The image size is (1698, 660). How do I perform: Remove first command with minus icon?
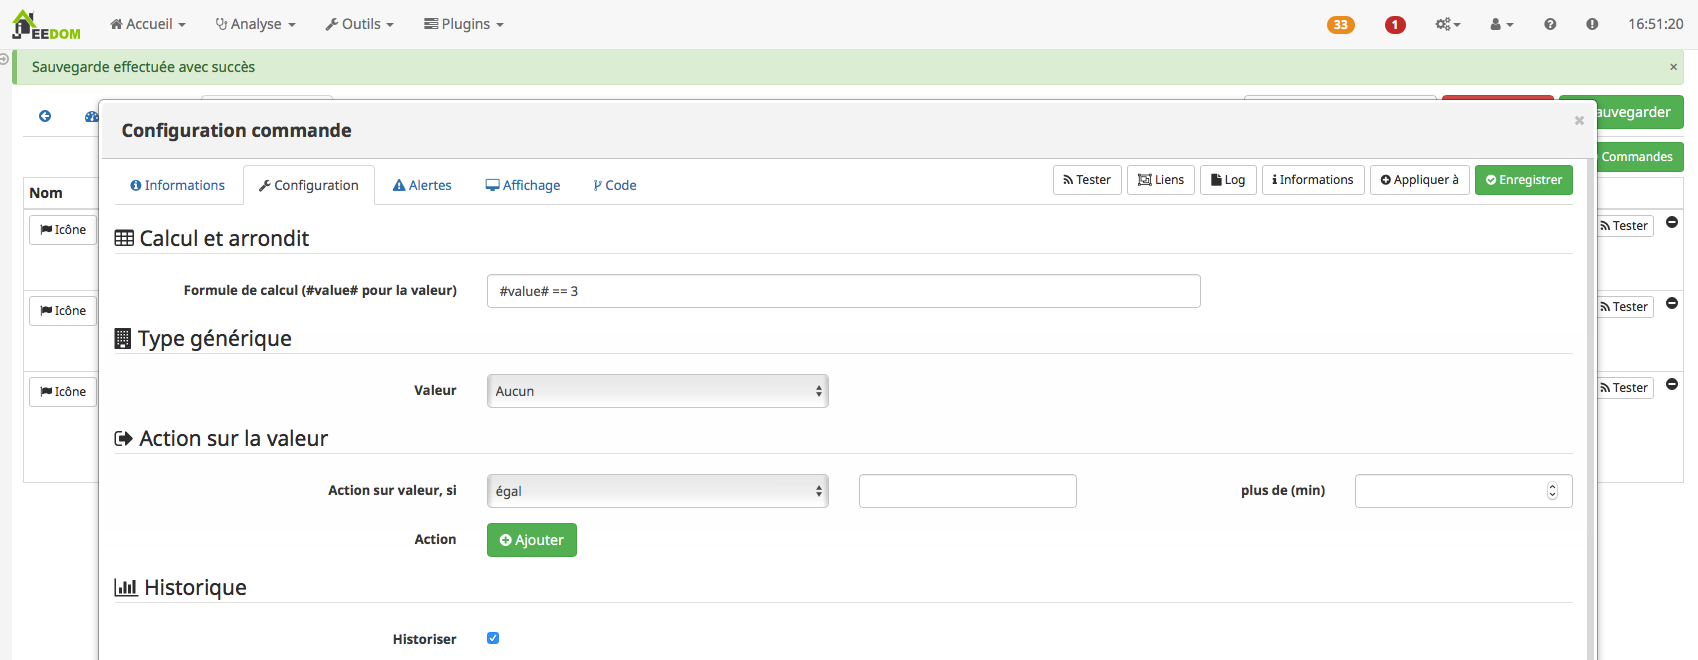tap(1672, 222)
